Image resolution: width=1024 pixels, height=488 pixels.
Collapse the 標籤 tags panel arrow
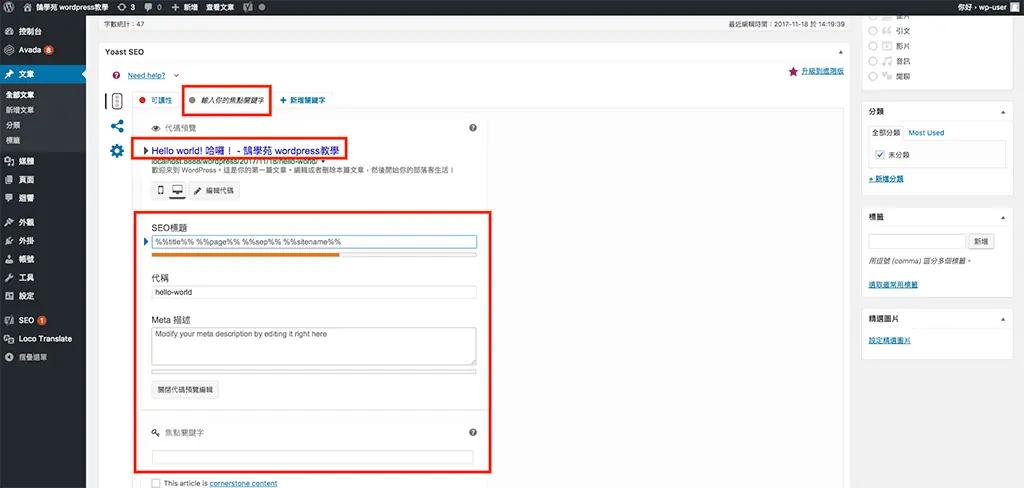pyautogui.click(x=1003, y=216)
